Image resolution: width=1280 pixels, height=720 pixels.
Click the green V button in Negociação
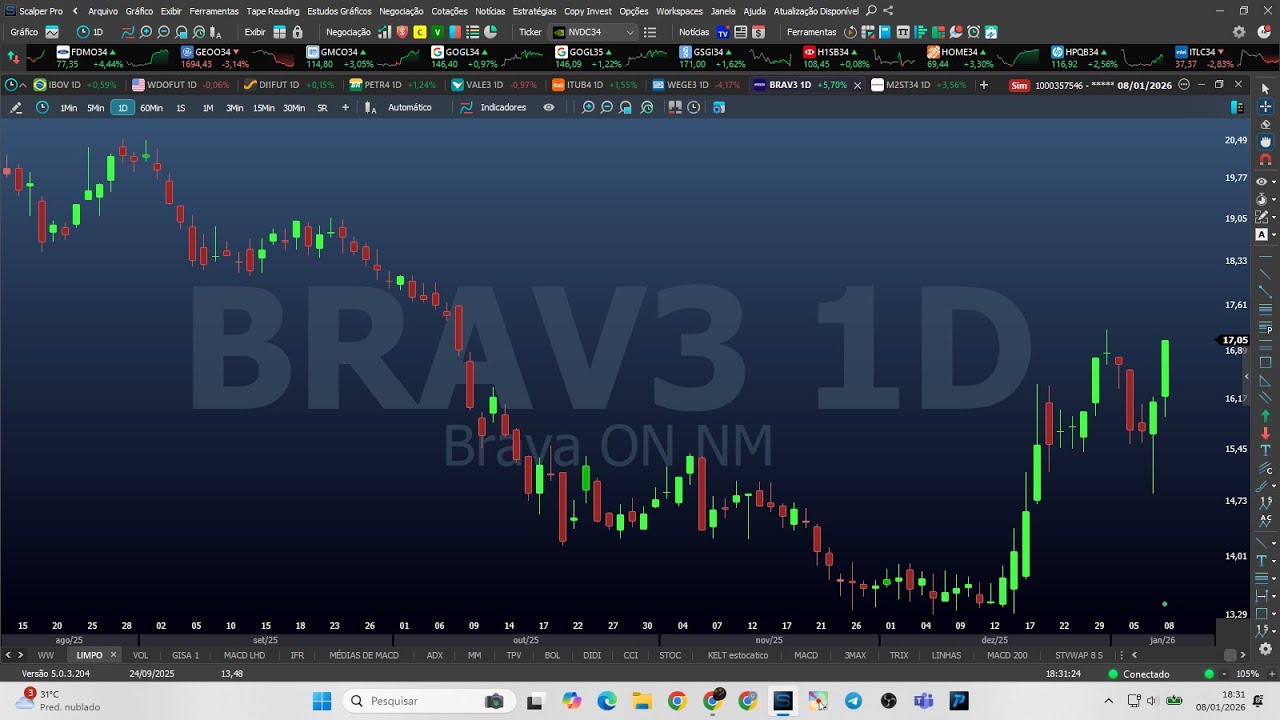[x=437, y=32]
